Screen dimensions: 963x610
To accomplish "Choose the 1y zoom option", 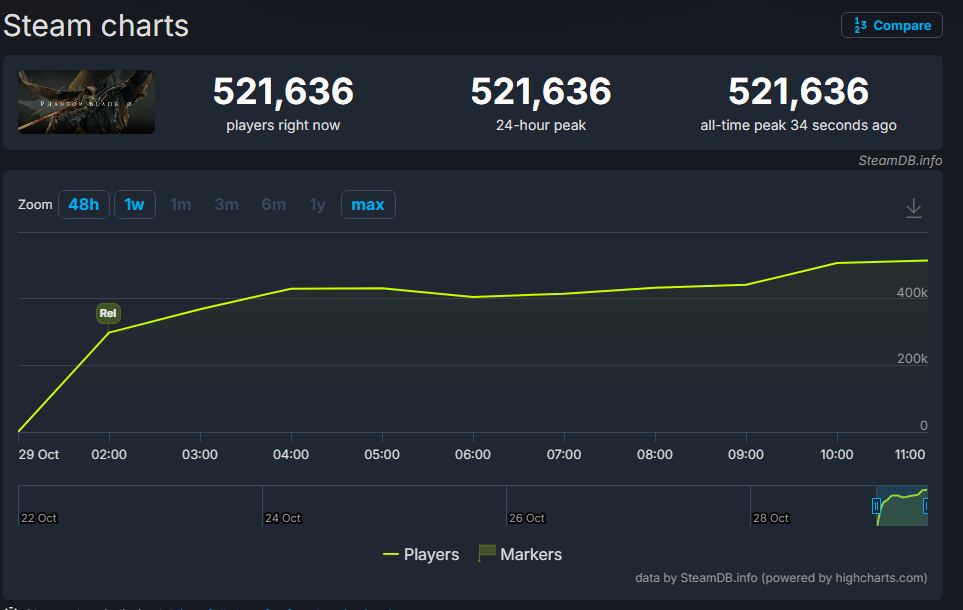I will coord(318,205).
